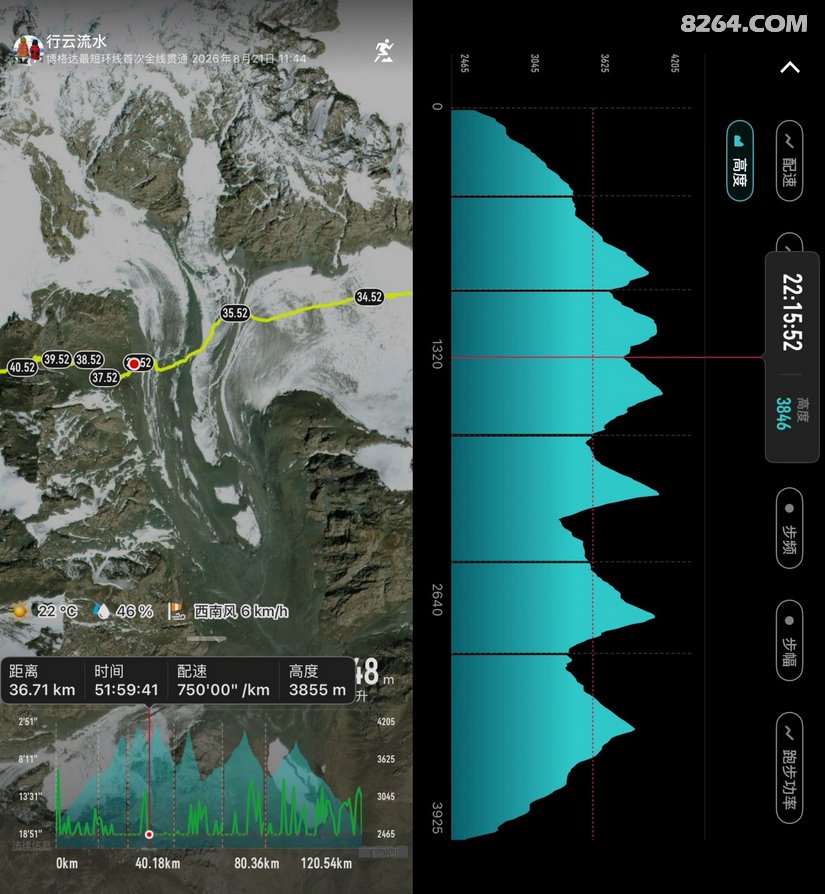
Task: Tap the 34.52 kilometer marker on the route
Action: pyautogui.click(x=369, y=296)
